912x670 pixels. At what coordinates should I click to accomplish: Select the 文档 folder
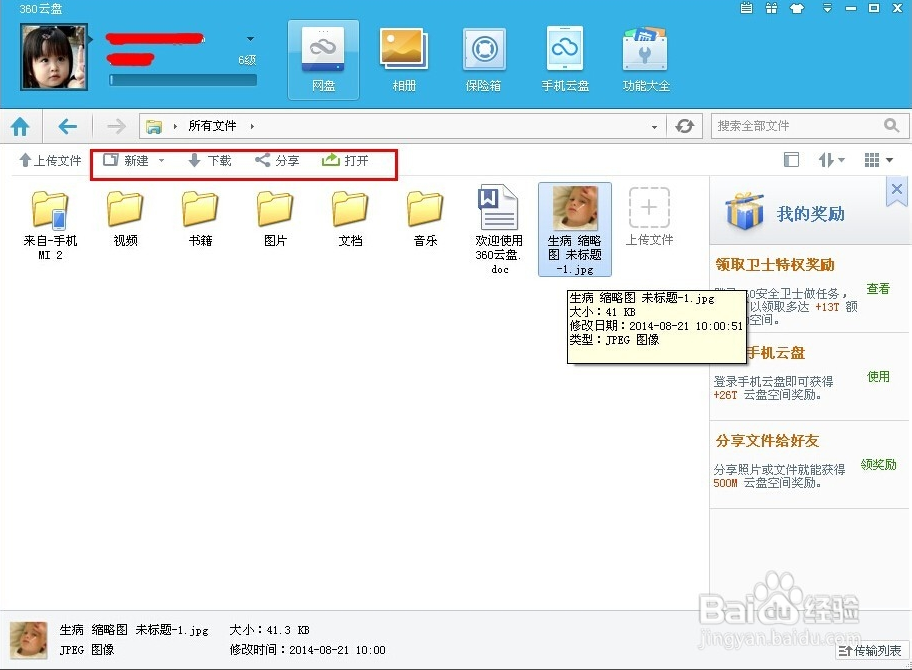tap(350, 219)
